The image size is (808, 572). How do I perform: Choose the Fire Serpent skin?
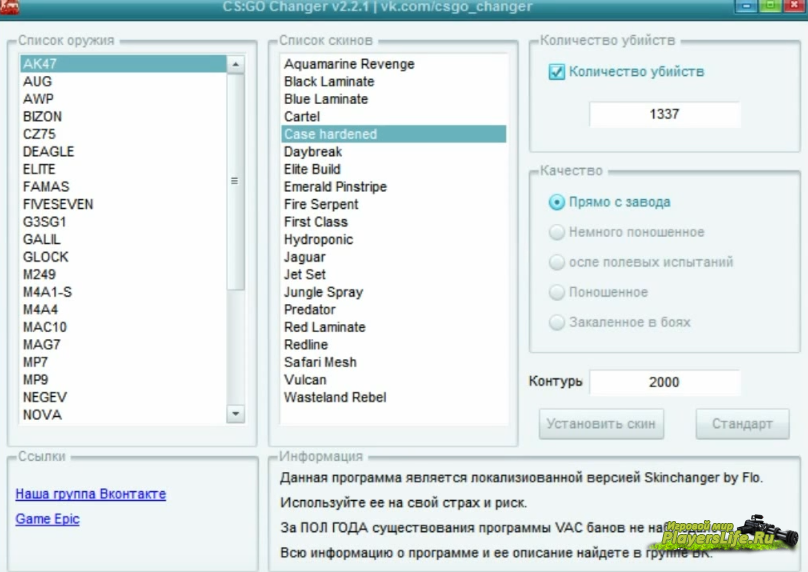(394, 204)
